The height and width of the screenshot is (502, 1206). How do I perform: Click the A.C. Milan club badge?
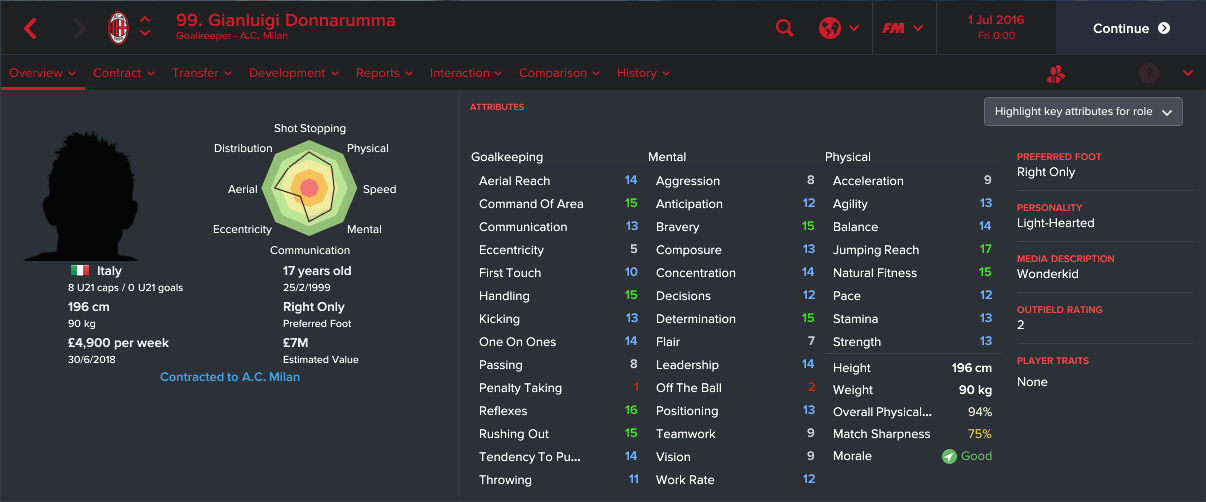119,28
